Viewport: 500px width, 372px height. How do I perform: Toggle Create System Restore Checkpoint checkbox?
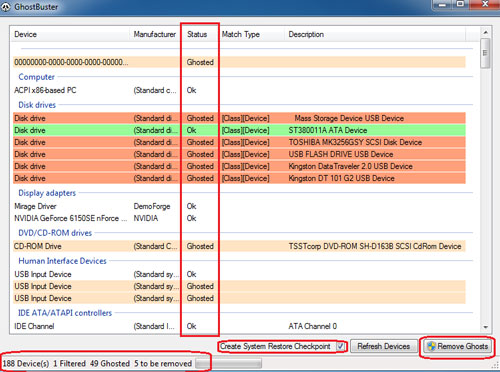tap(340, 346)
